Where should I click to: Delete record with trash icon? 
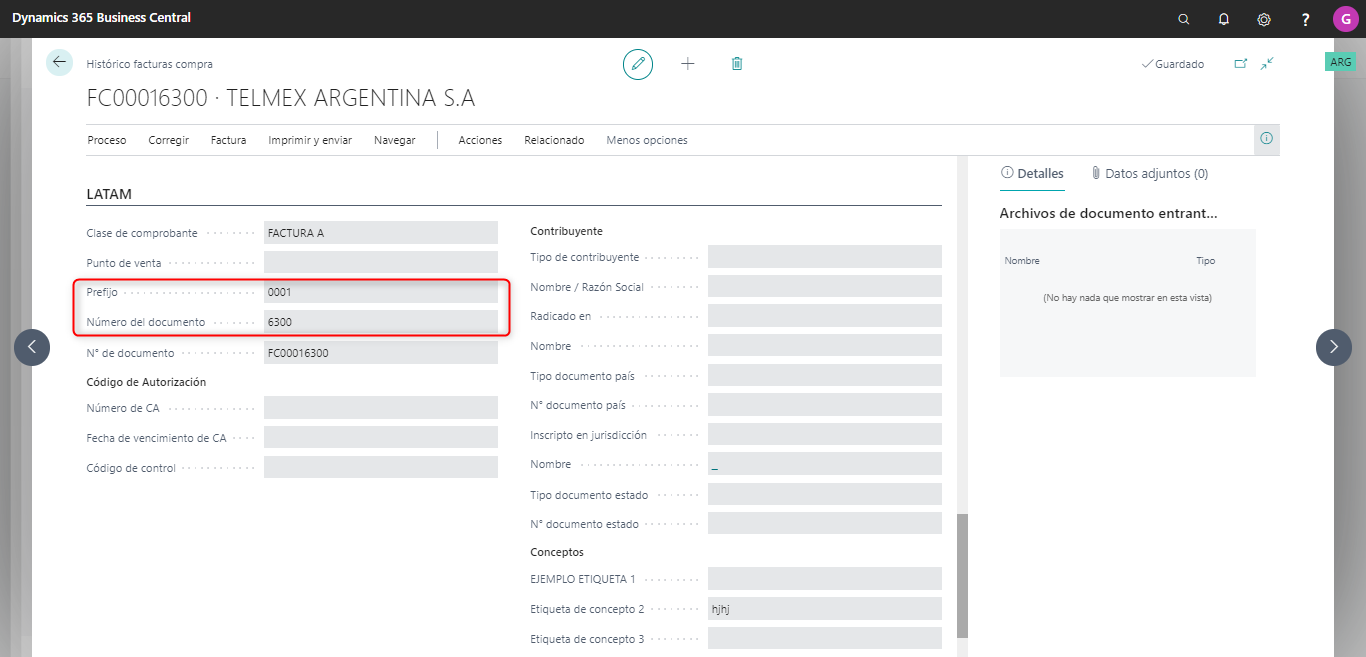737,64
